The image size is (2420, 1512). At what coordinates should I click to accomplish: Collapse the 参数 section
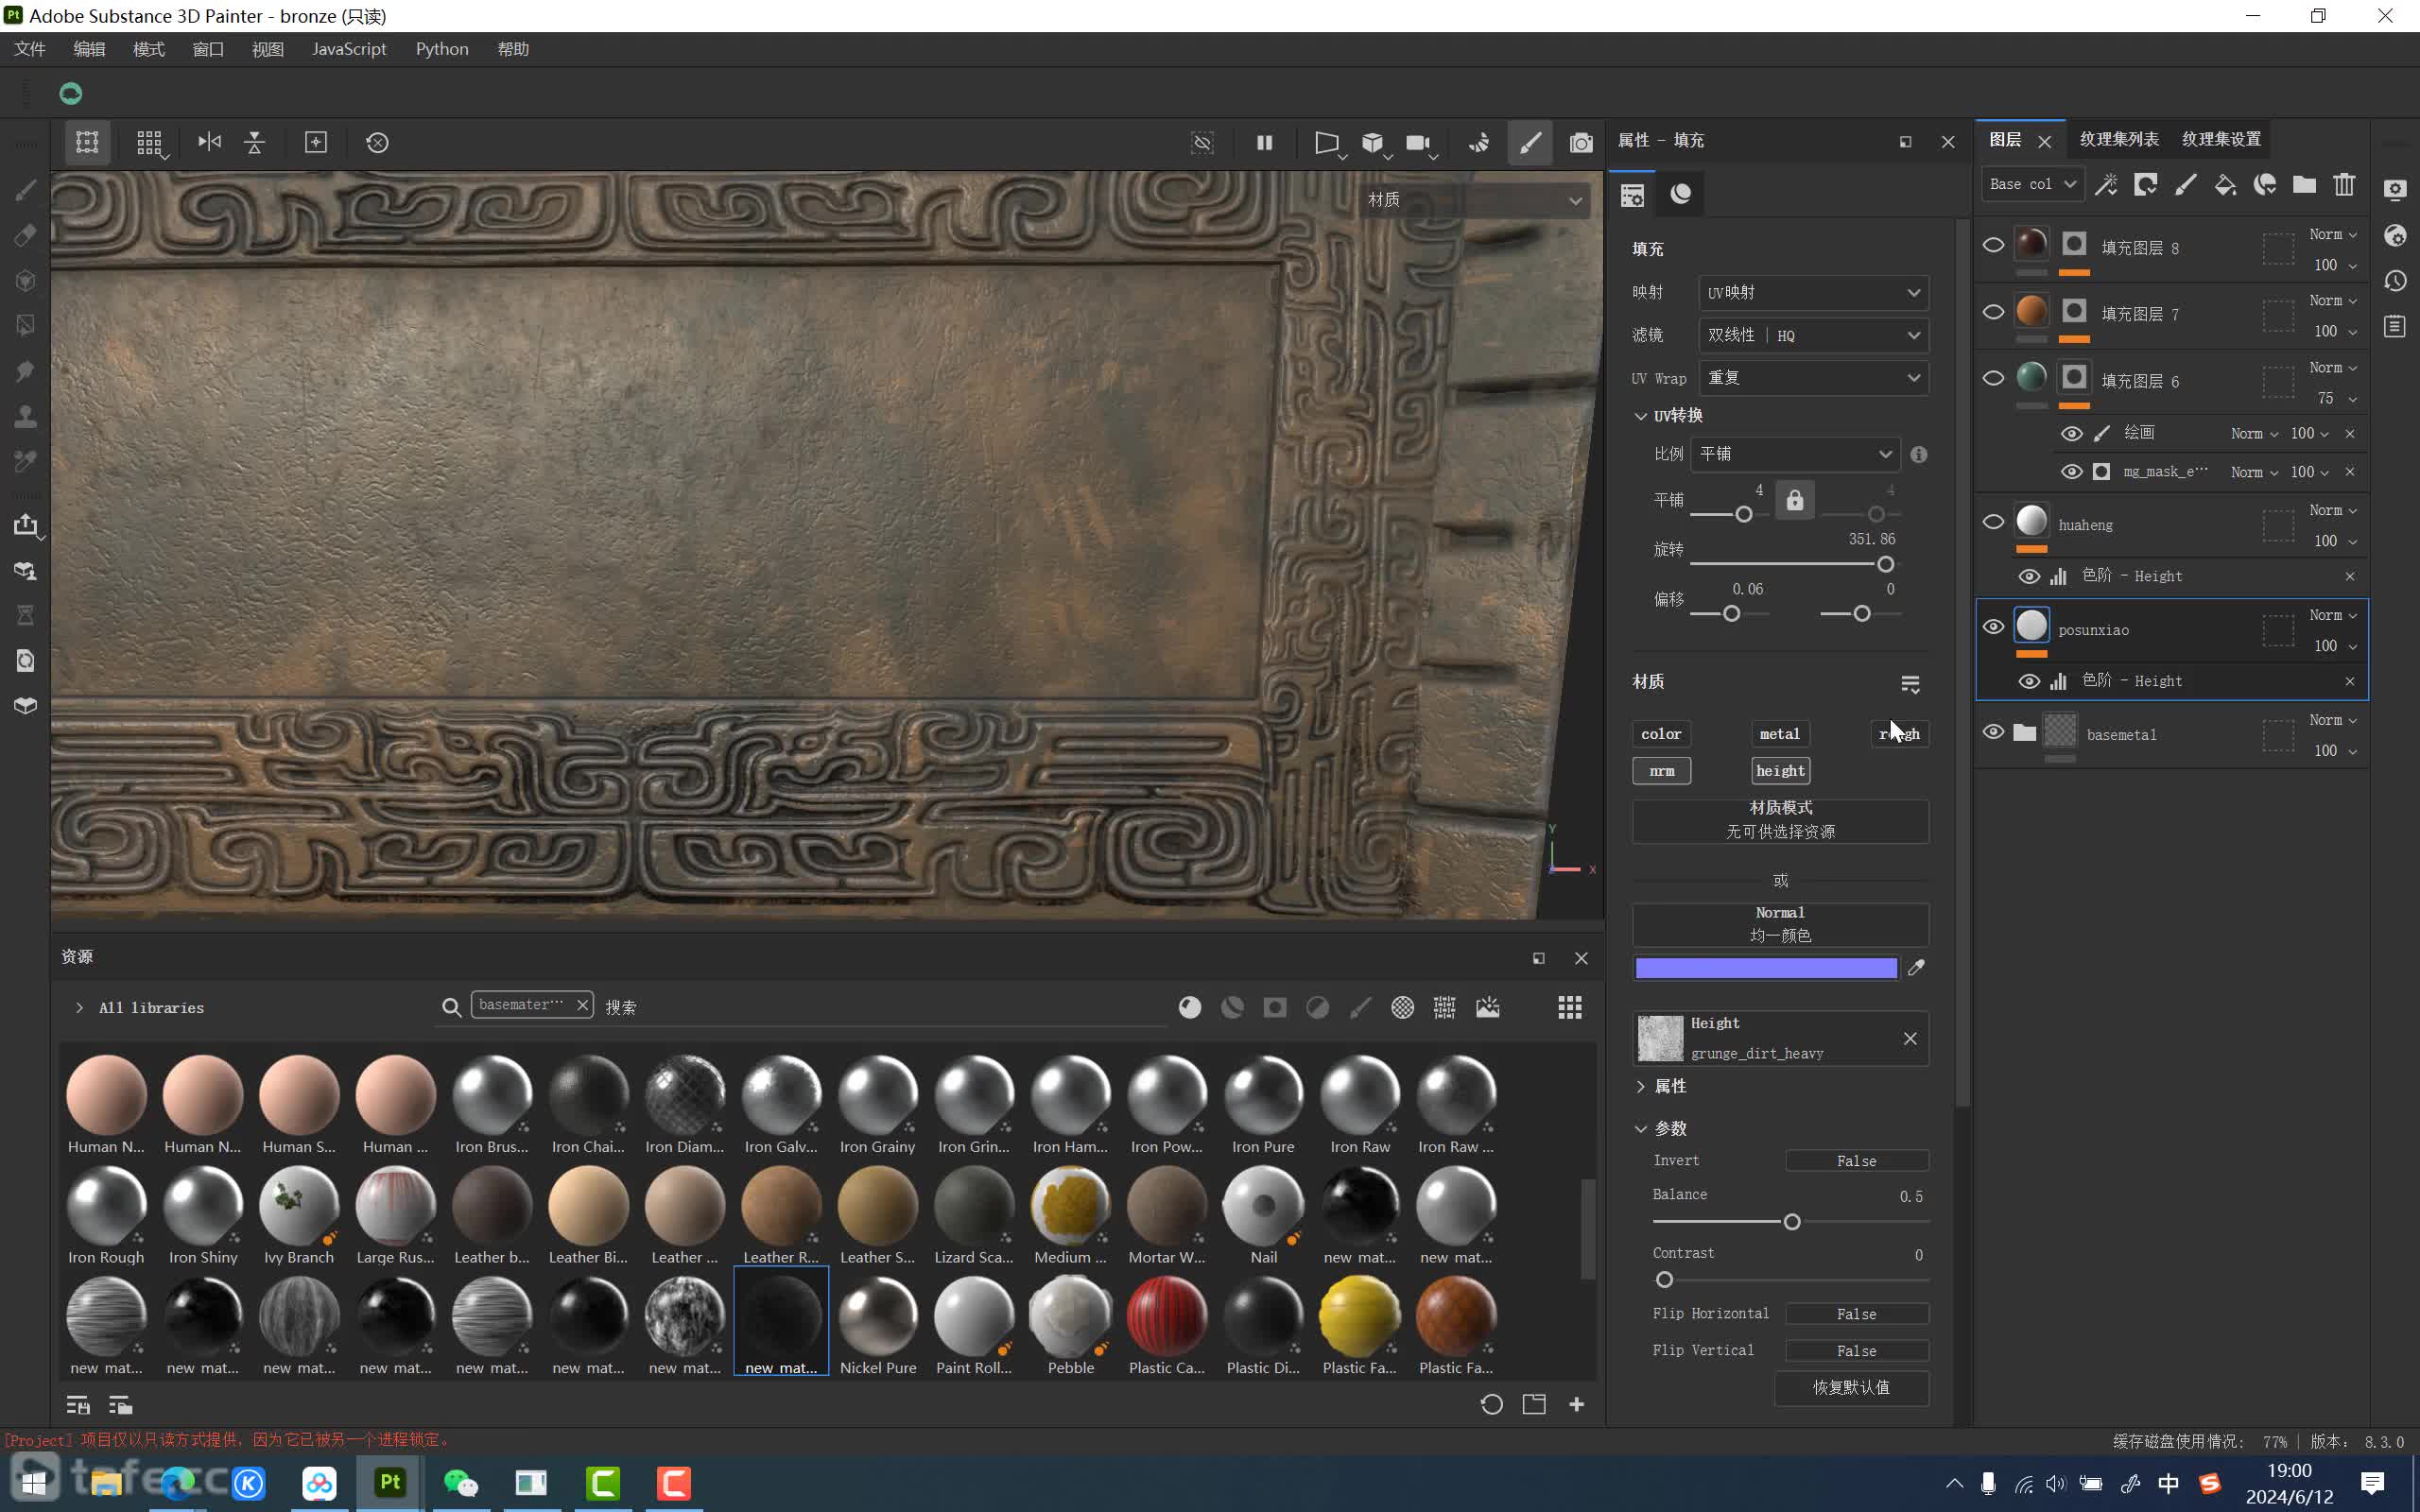[1640, 1128]
